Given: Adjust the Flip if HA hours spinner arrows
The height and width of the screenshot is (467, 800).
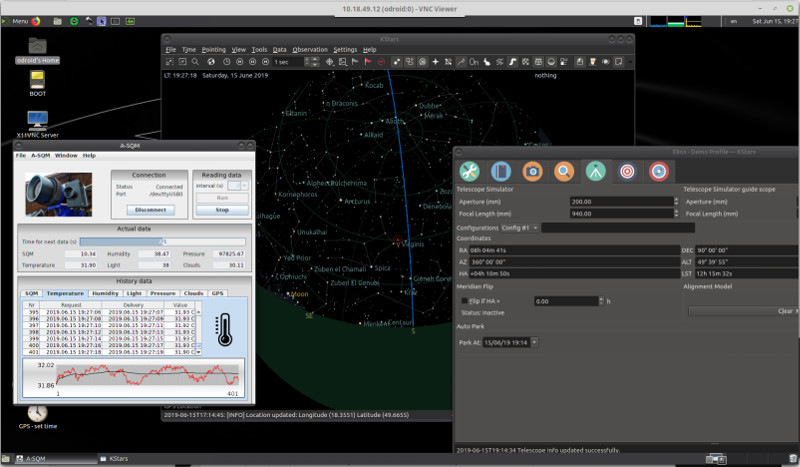Looking at the screenshot, I should pyautogui.click(x=601, y=301).
